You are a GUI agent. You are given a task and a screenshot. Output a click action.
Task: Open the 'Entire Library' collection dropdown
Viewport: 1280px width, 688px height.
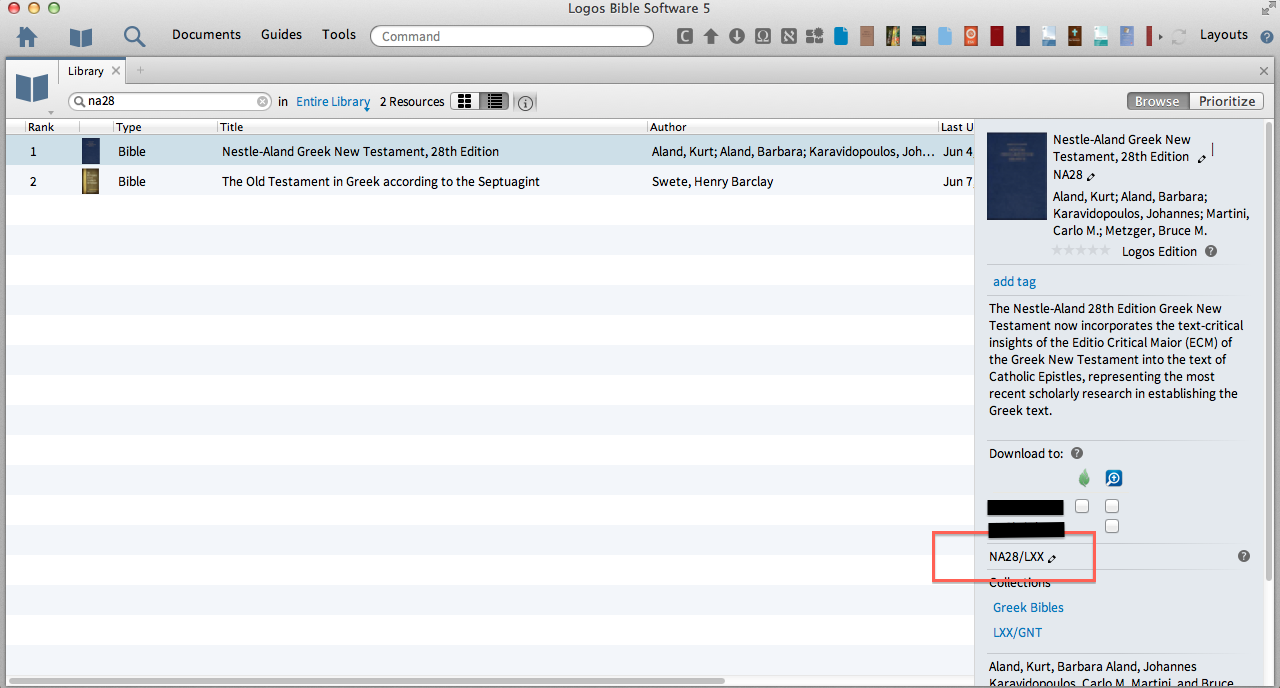[x=333, y=102]
